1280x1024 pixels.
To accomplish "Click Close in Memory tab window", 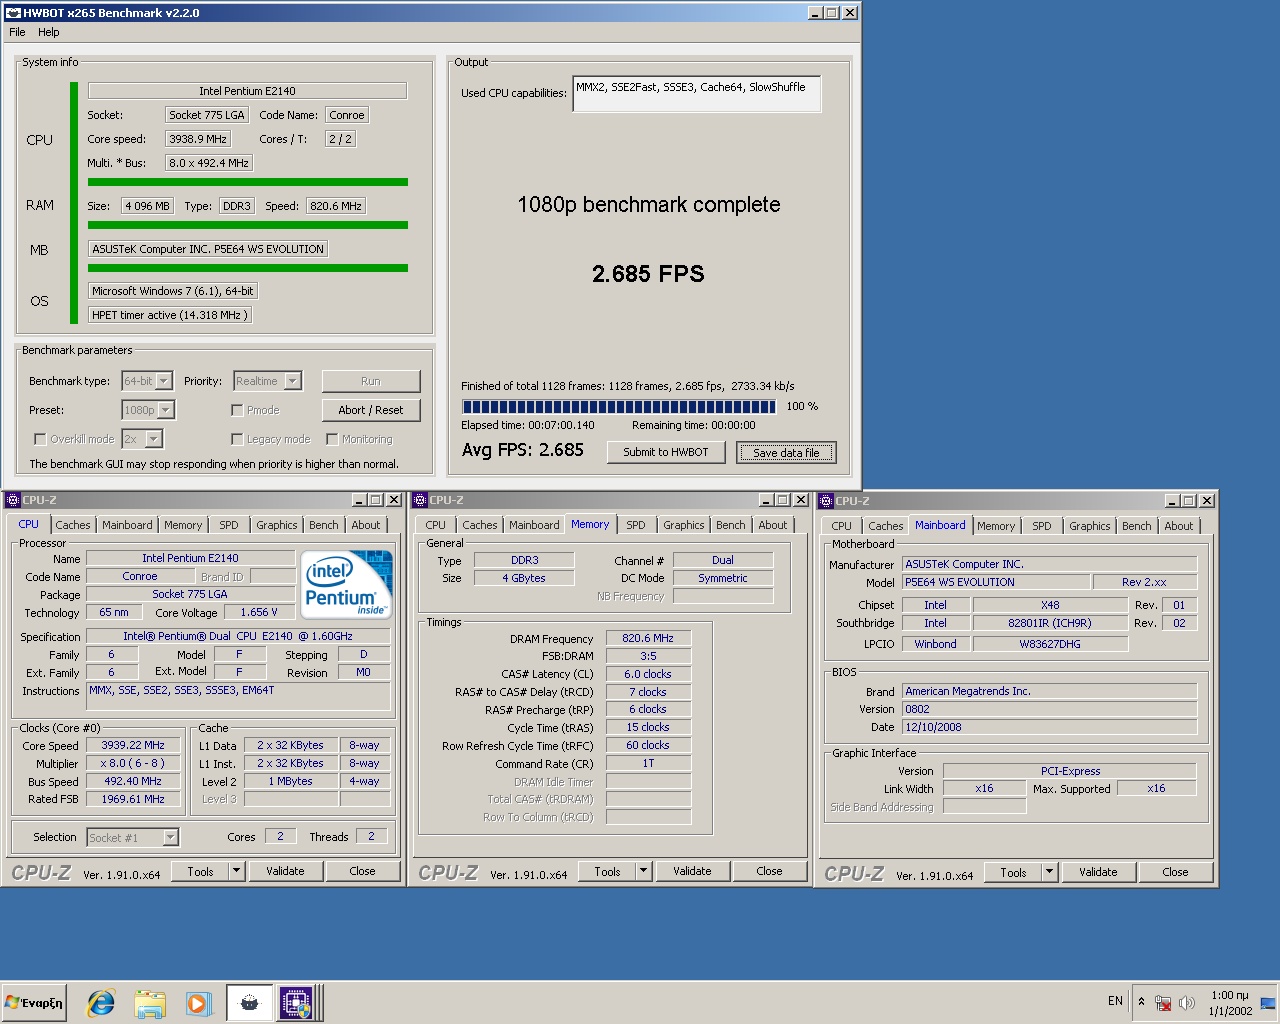I will tap(769, 871).
